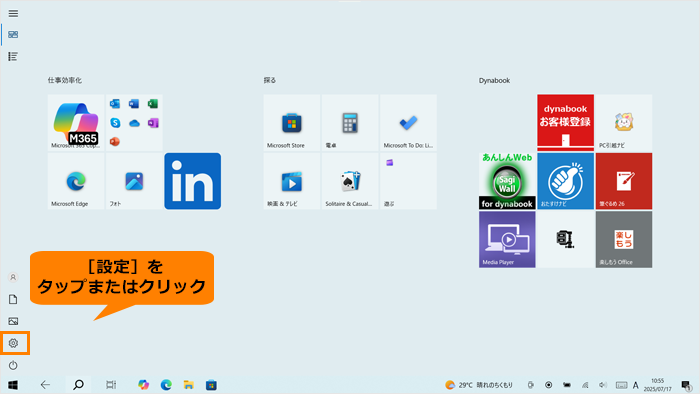Launch the LinkedIn tile
The height and width of the screenshot is (394, 700).
point(193,181)
